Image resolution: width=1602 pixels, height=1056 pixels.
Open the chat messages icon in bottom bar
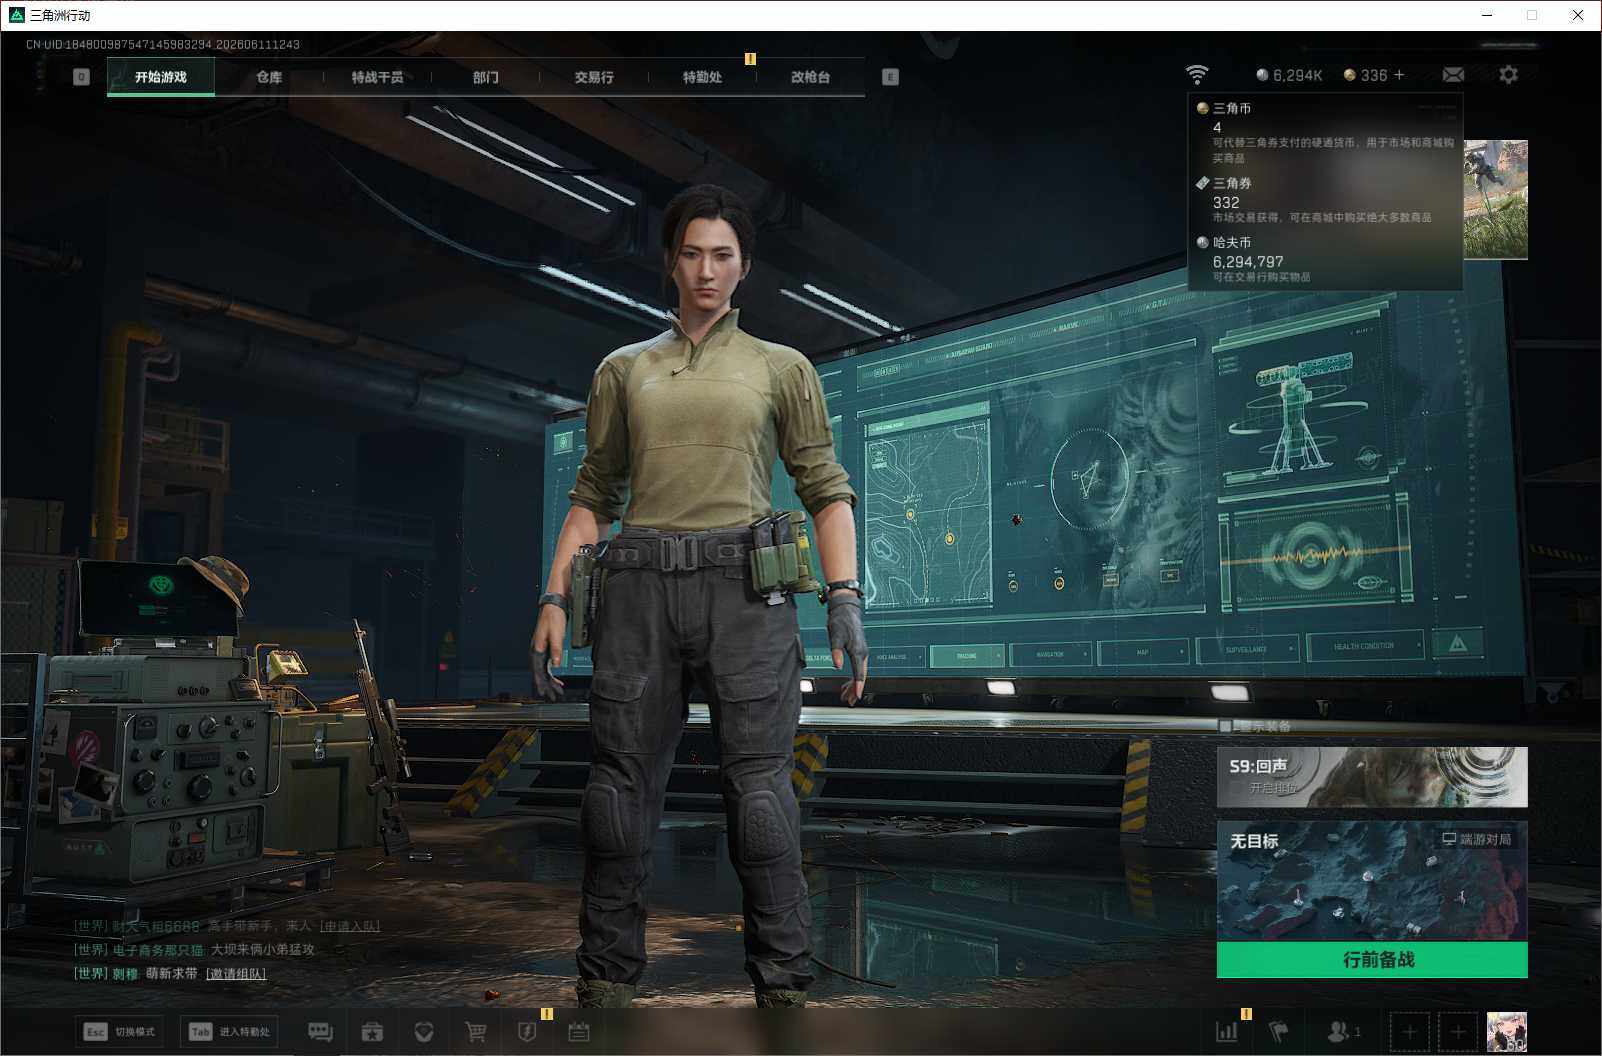(x=320, y=1031)
